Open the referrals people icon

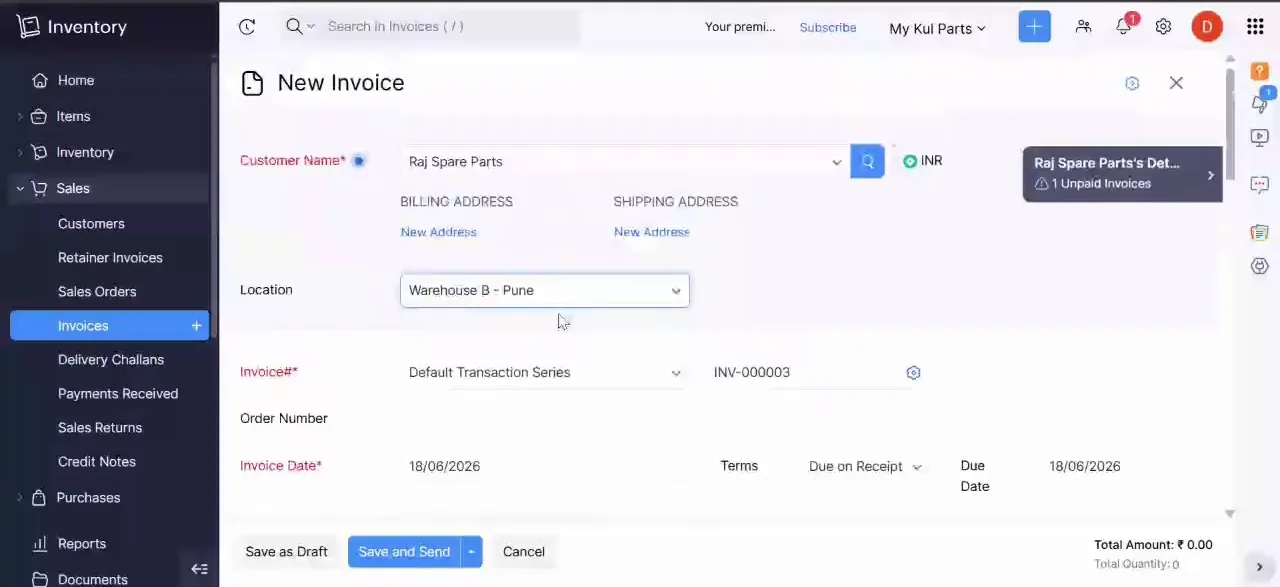click(1083, 27)
